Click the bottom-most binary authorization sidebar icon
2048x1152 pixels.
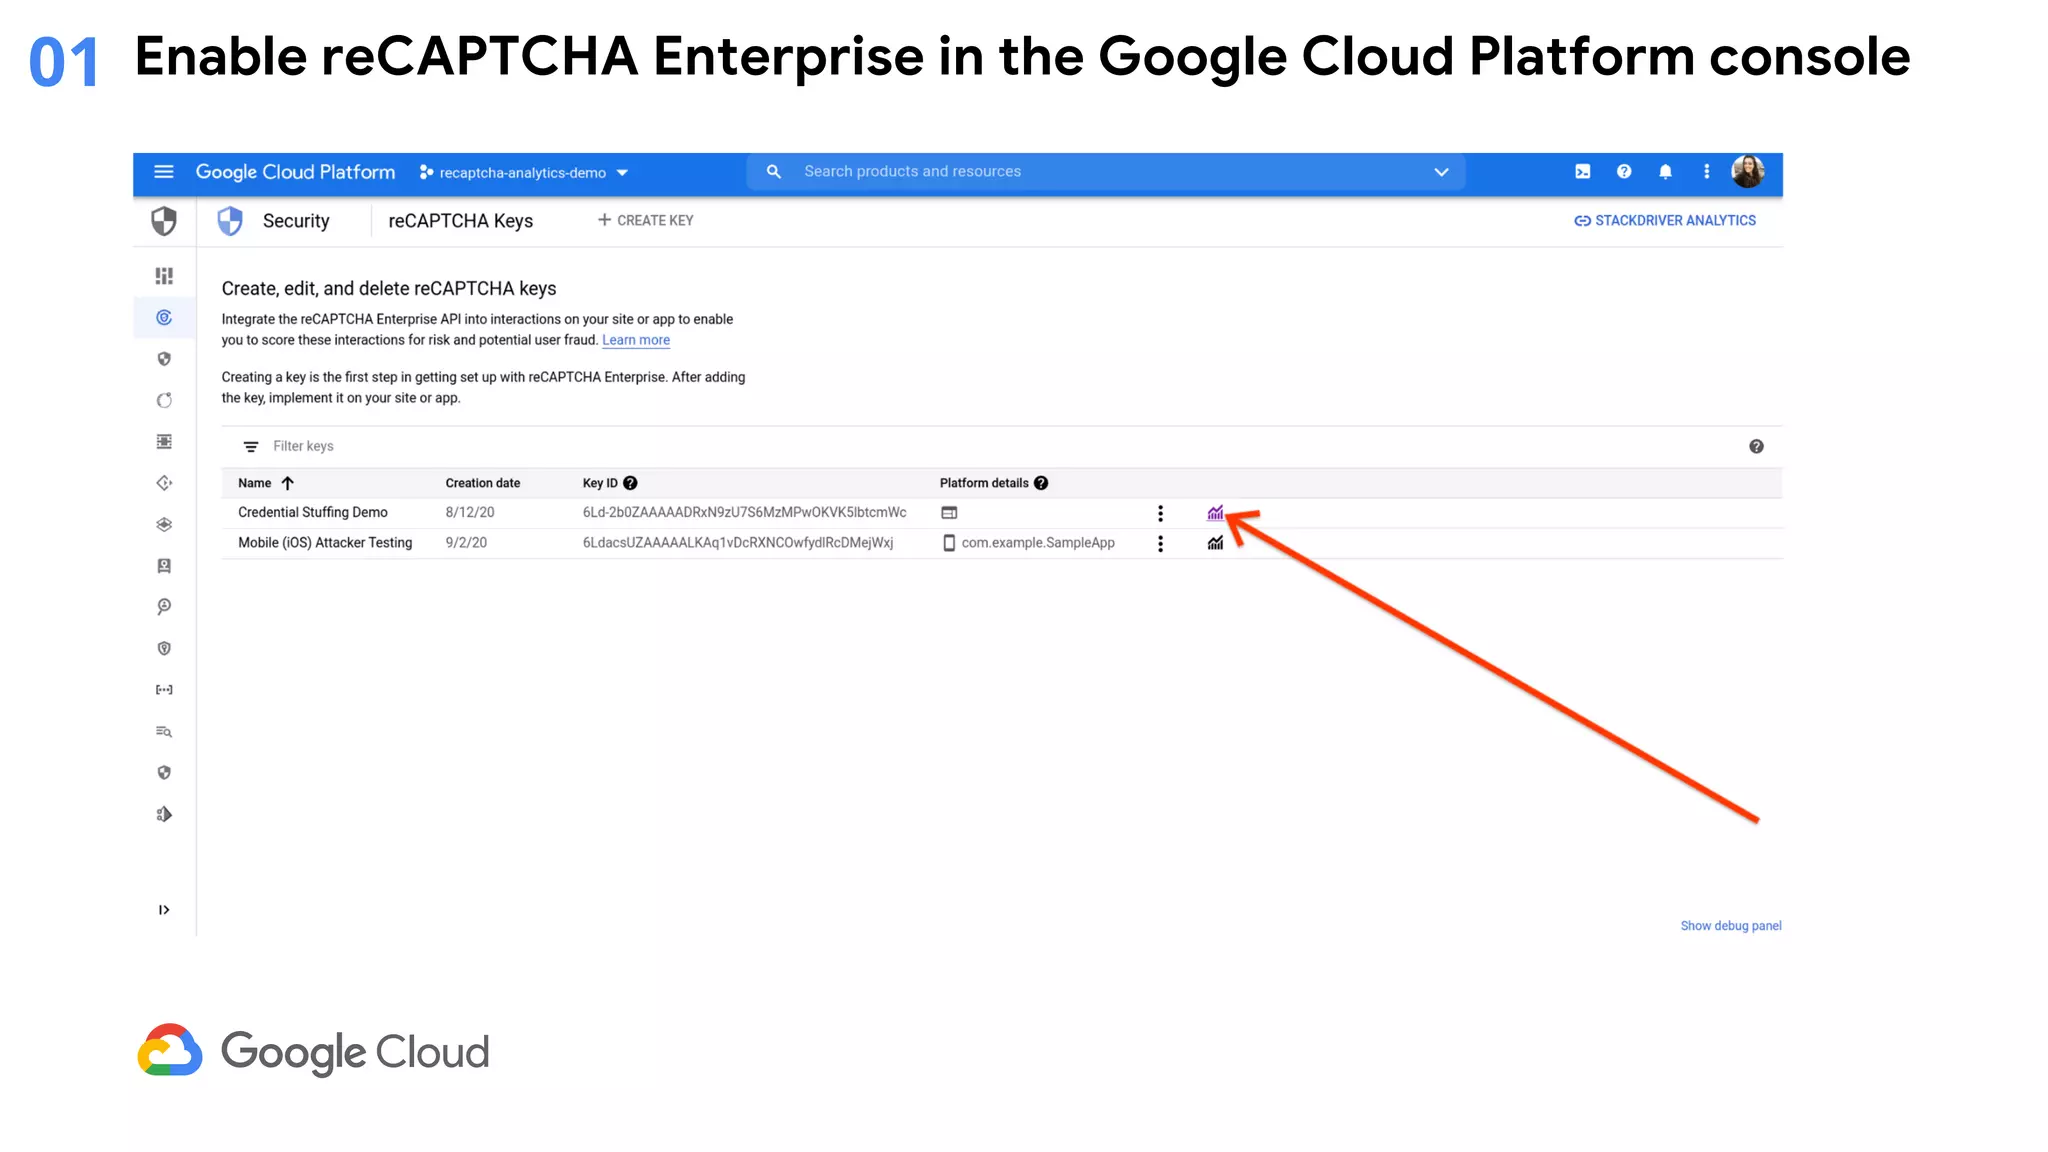click(x=164, y=814)
